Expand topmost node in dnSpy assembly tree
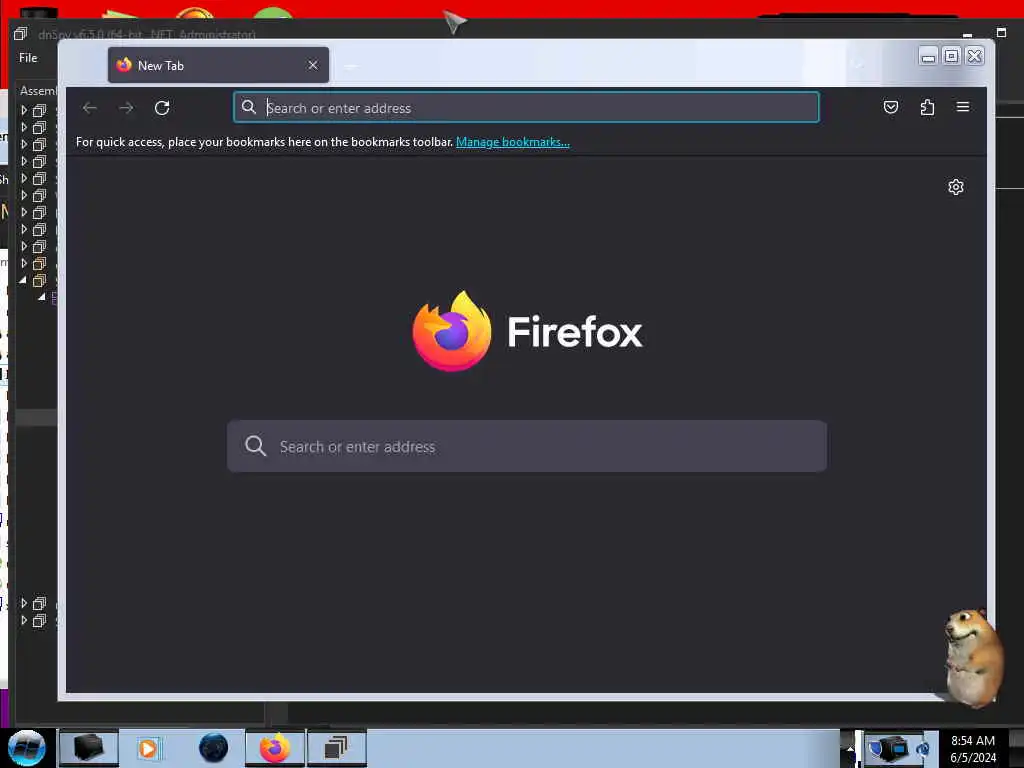1024x768 pixels. click(x=24, y=110)
